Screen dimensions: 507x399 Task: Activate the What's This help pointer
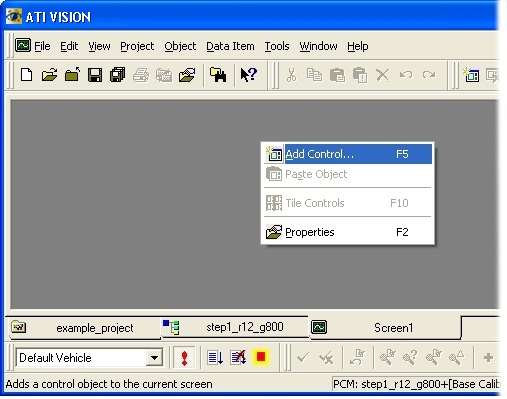click(249, 75)
